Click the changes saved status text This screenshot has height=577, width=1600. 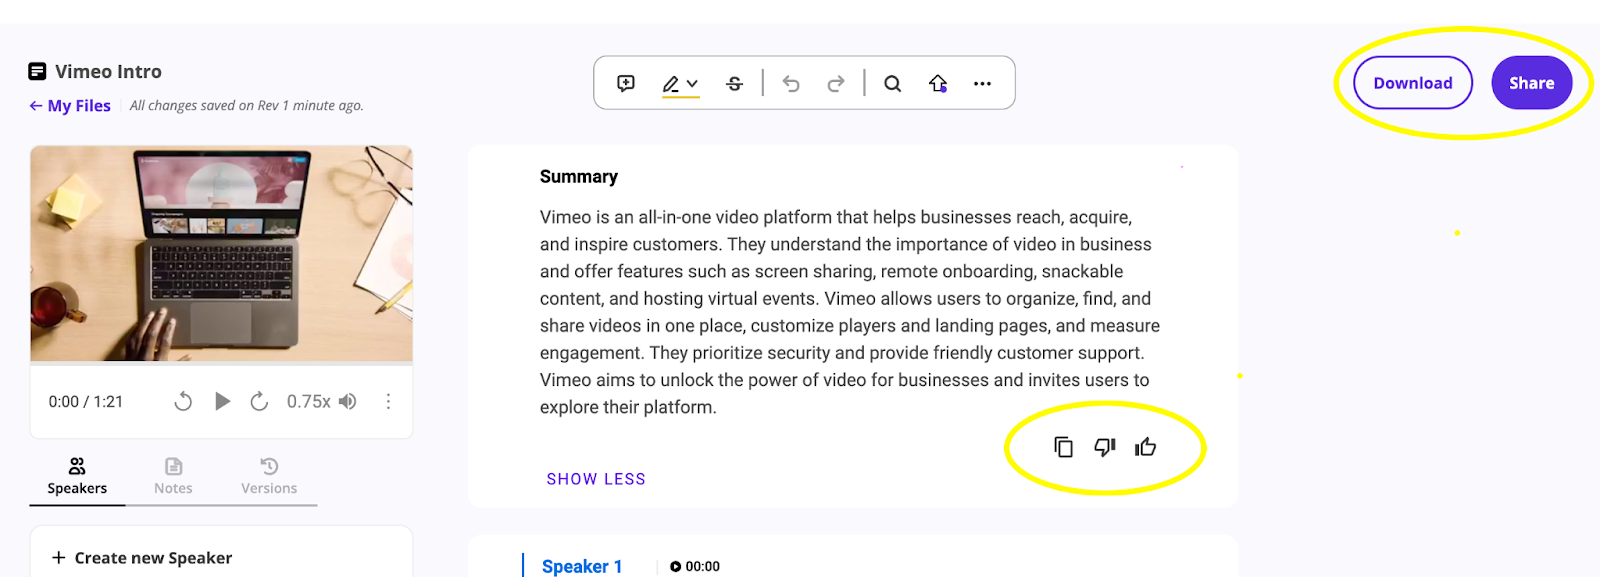(247, 106)
